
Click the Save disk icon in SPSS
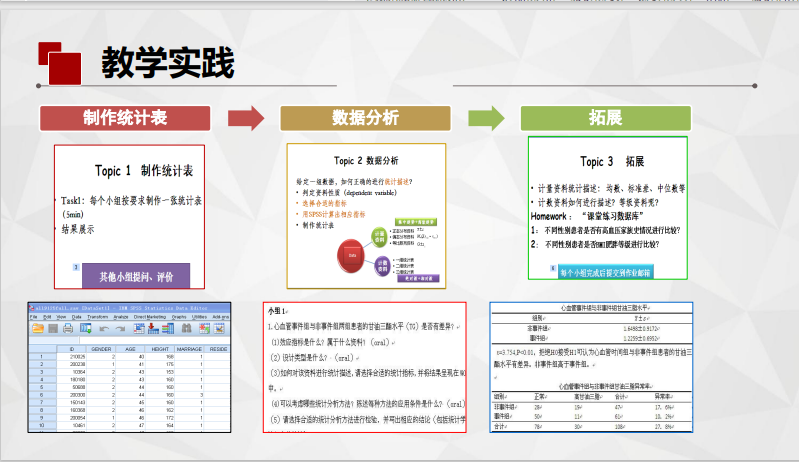point(53,329)
